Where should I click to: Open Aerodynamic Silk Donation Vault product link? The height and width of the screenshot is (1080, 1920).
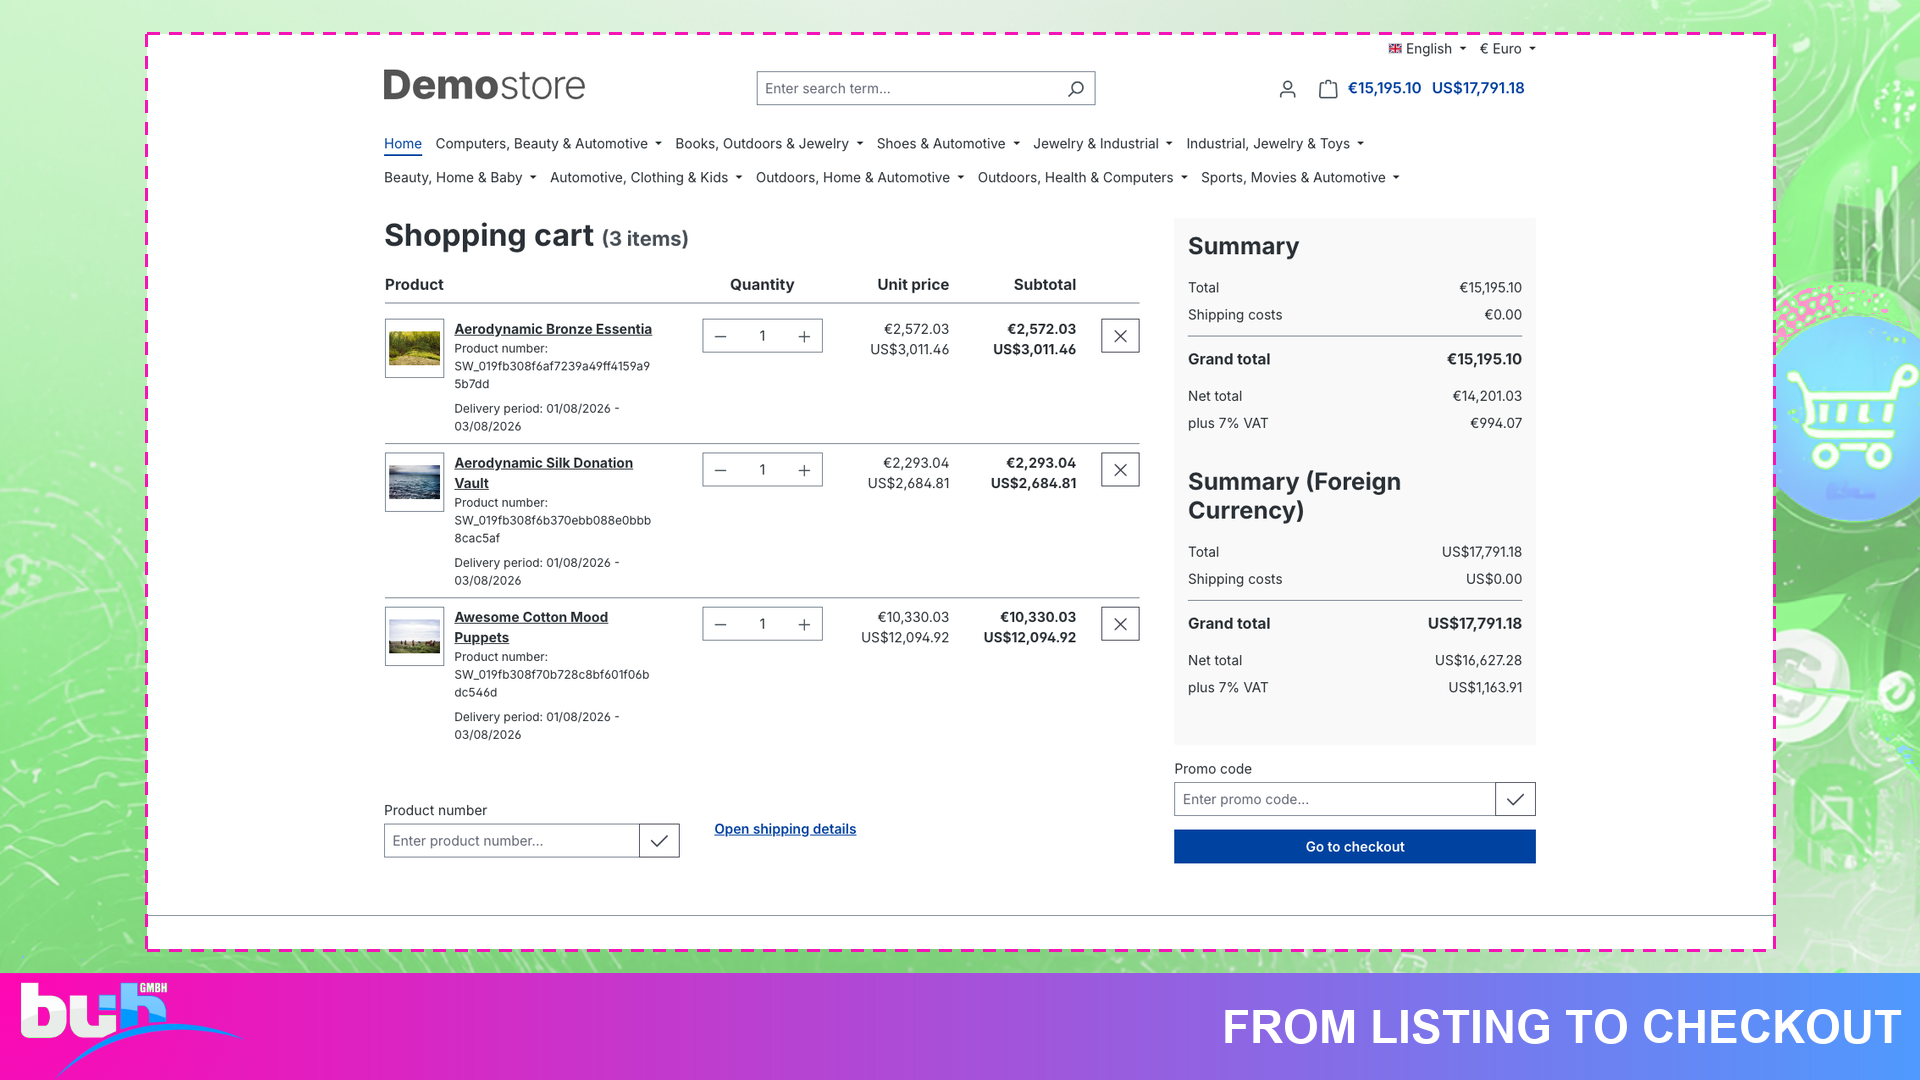click(543, 473)
